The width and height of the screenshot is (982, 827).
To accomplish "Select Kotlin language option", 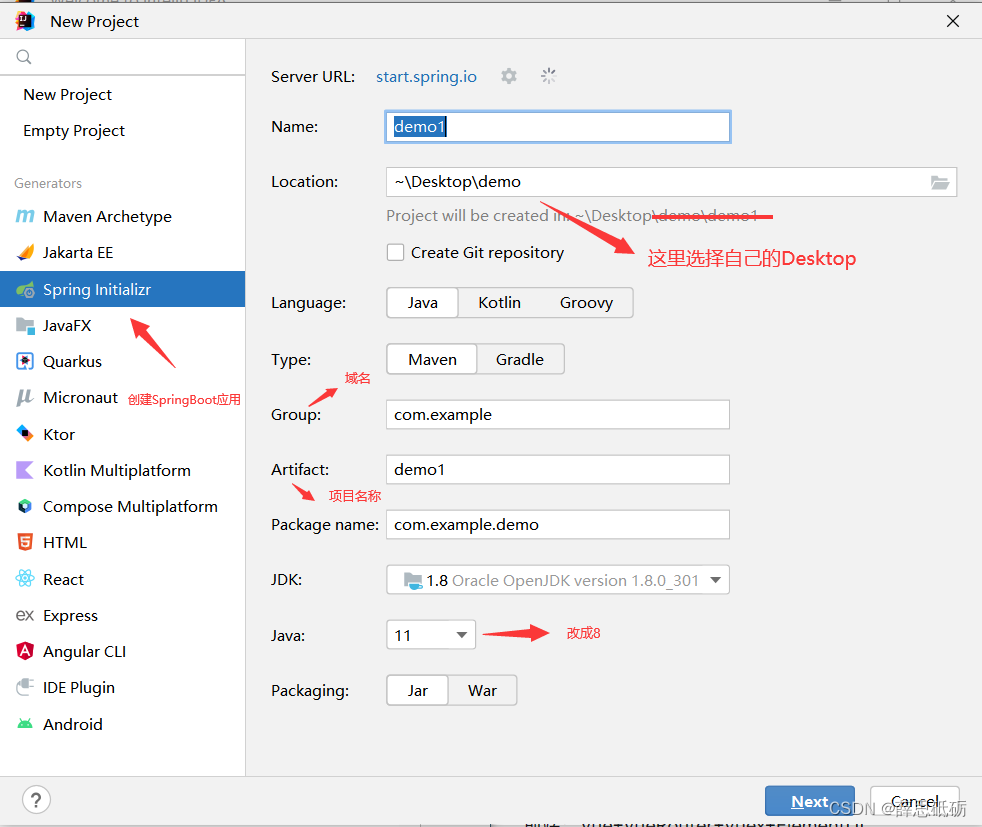I will click(499, 303).
